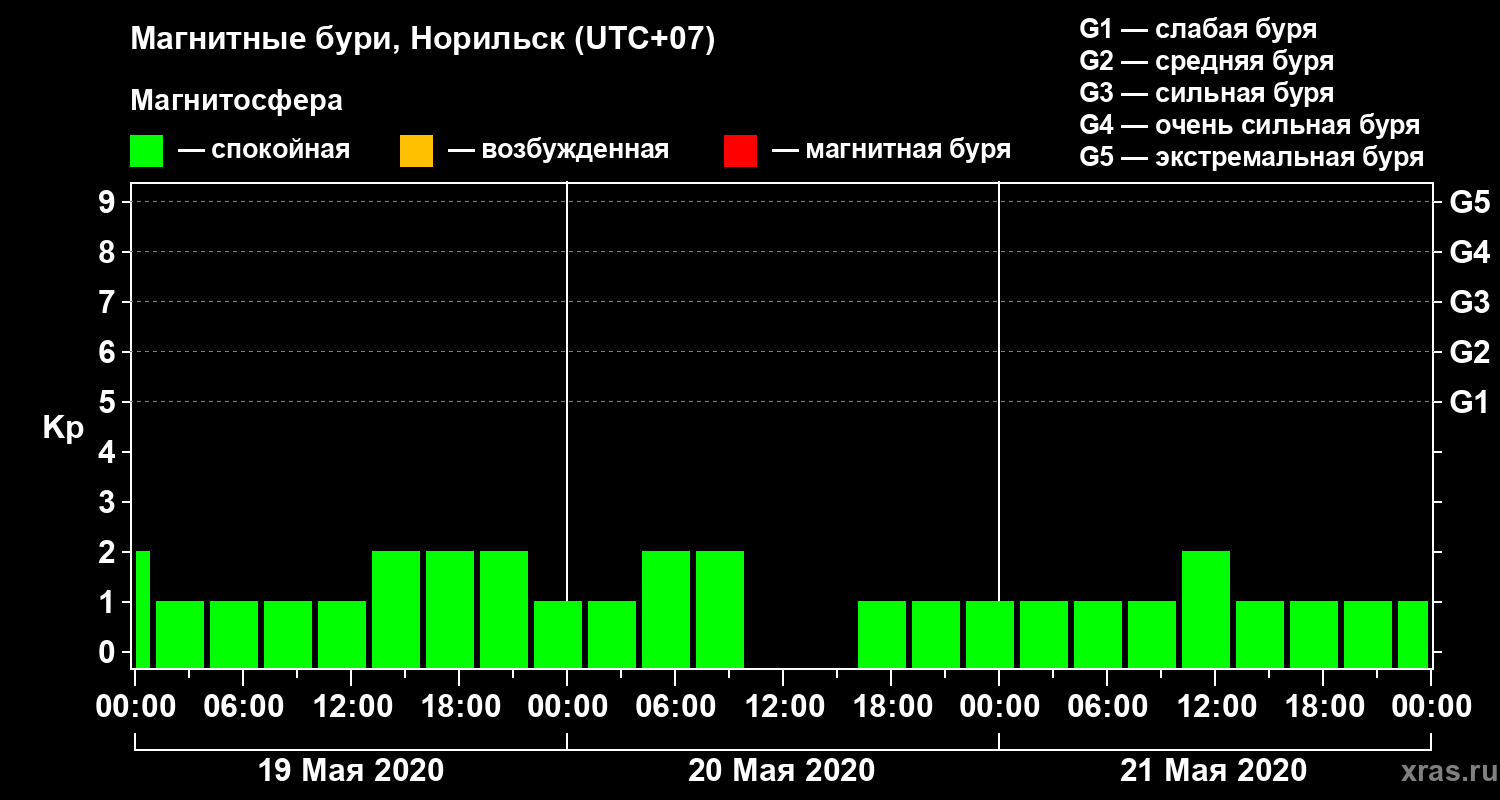
Task: Click the 'Kp' axis label
Action: point(63,428)
